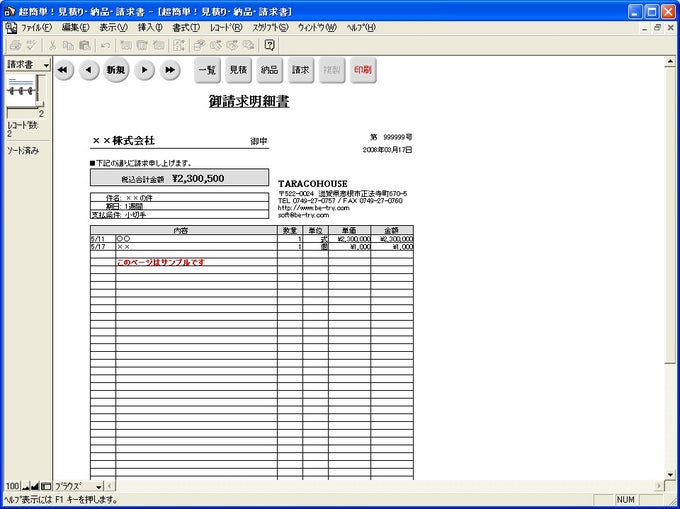
Task: Go to next record with right arrow
Action: (144, 70)
